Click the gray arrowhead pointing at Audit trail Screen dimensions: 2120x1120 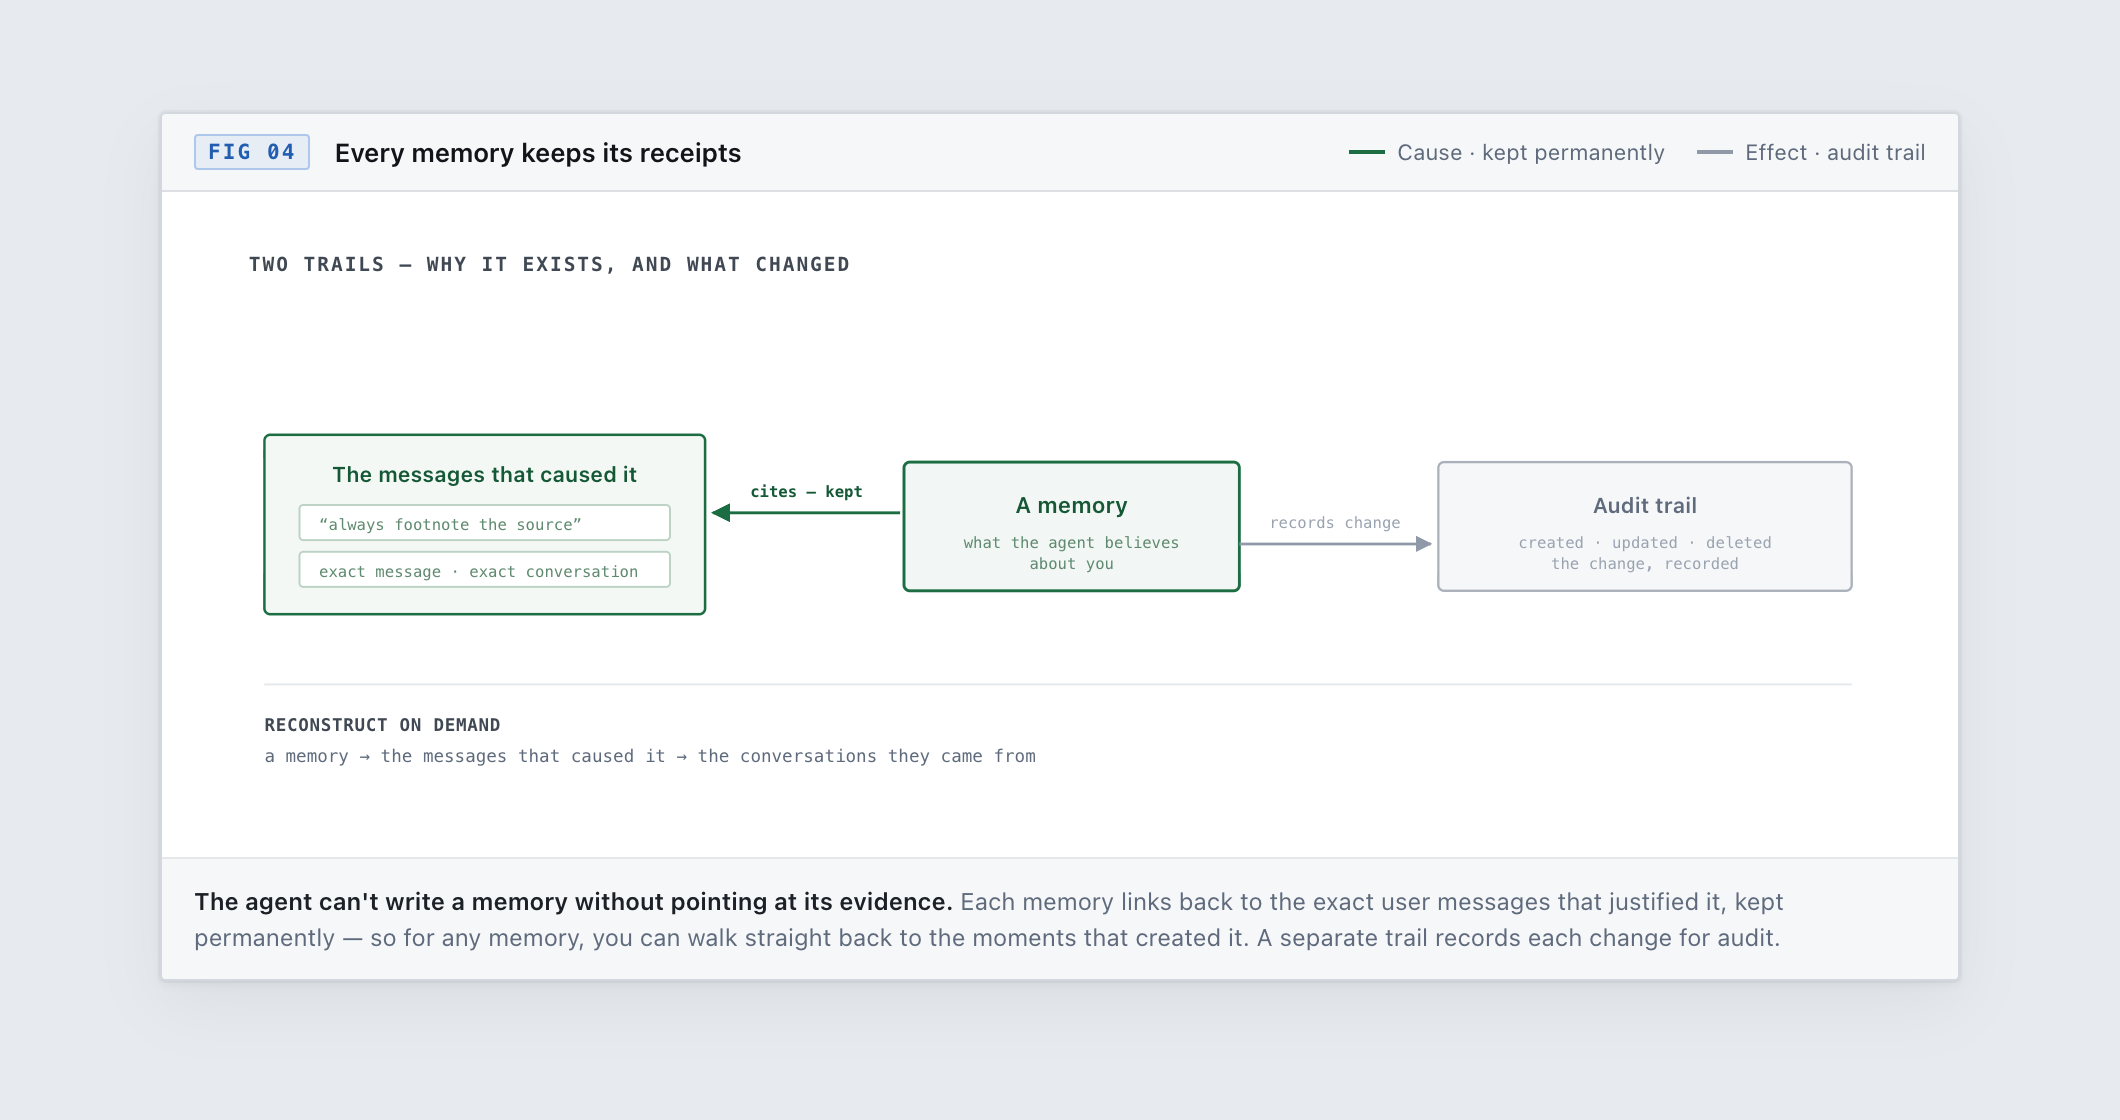[x=1424, y=544]
